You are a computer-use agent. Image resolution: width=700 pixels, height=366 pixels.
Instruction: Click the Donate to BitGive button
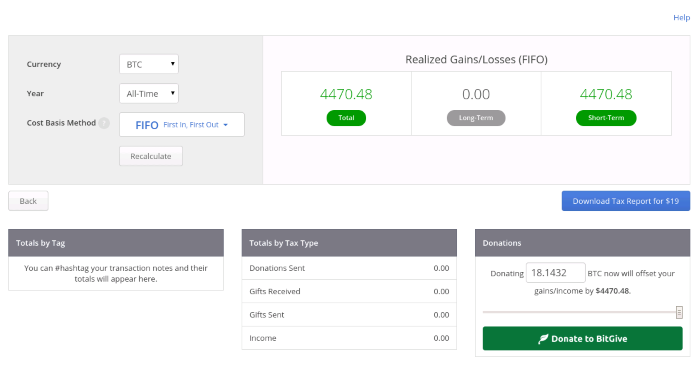pos(582,338)
